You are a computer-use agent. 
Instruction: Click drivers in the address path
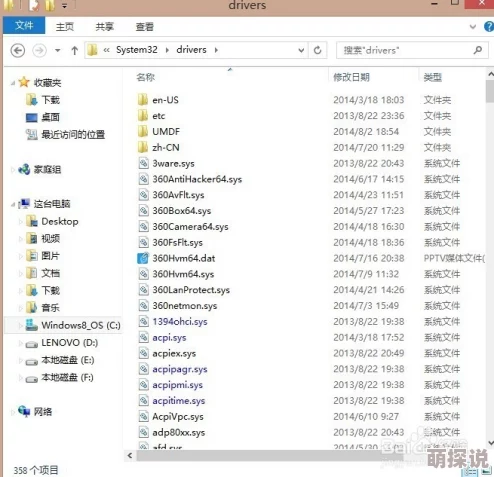[191, 50]
